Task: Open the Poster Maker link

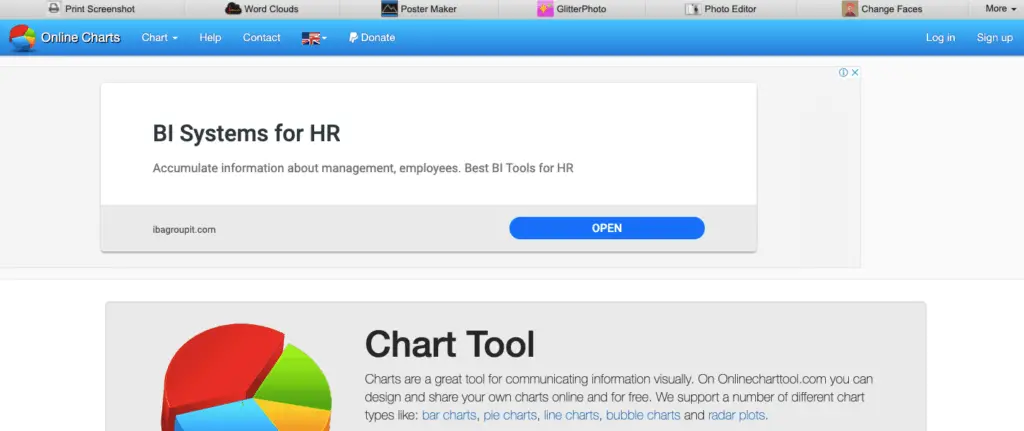Action: [x=428, y=9]
